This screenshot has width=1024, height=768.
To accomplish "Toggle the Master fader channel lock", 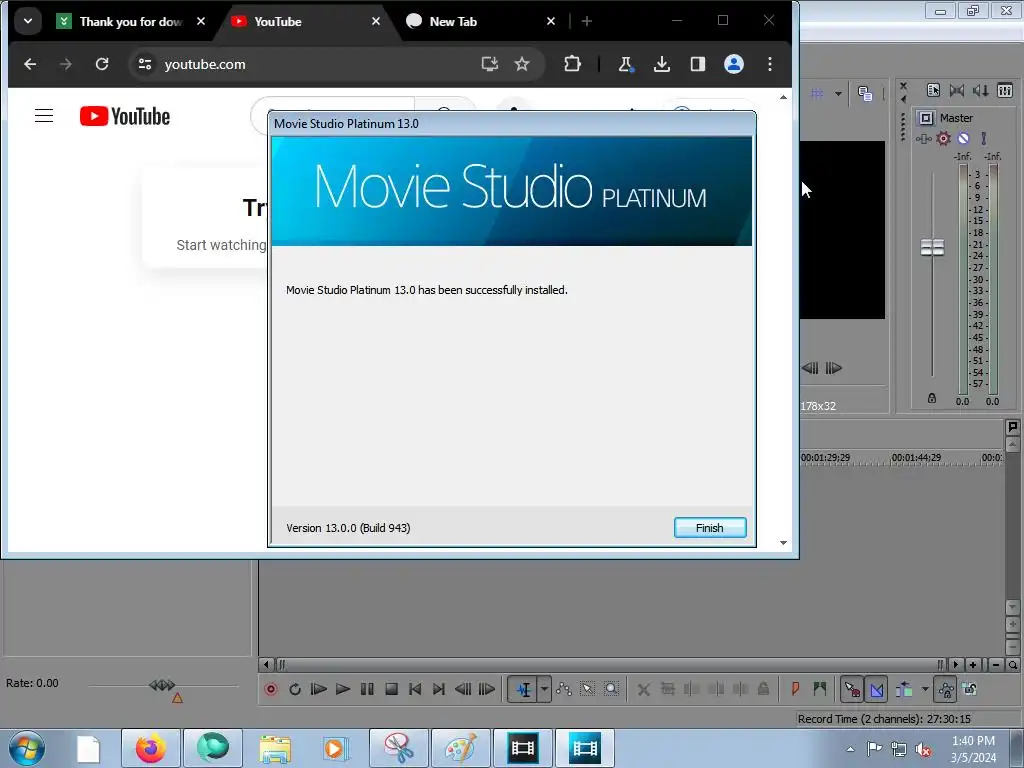I will 932,398.
